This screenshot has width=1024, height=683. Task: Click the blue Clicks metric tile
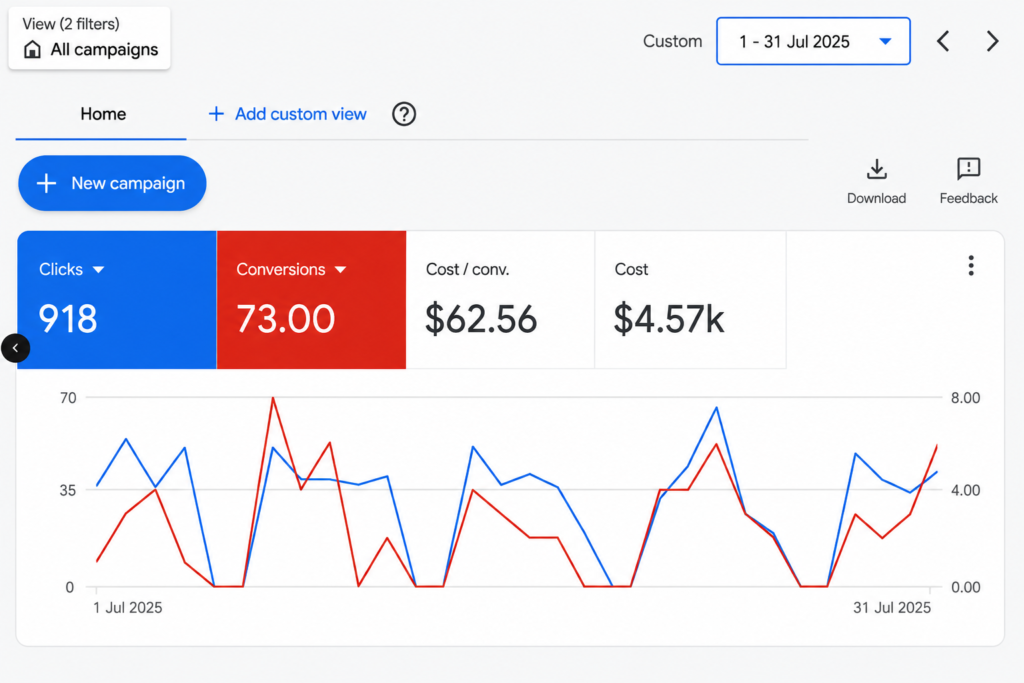[x=117, y=300]
